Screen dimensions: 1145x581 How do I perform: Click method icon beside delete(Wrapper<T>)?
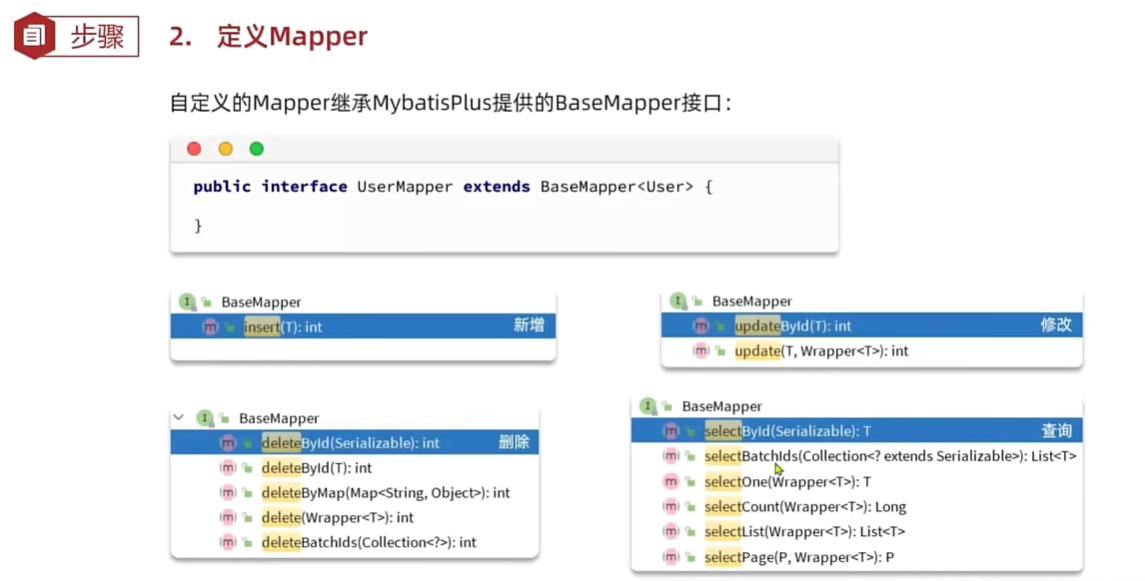pyautogui.click(x=228, y=517)
